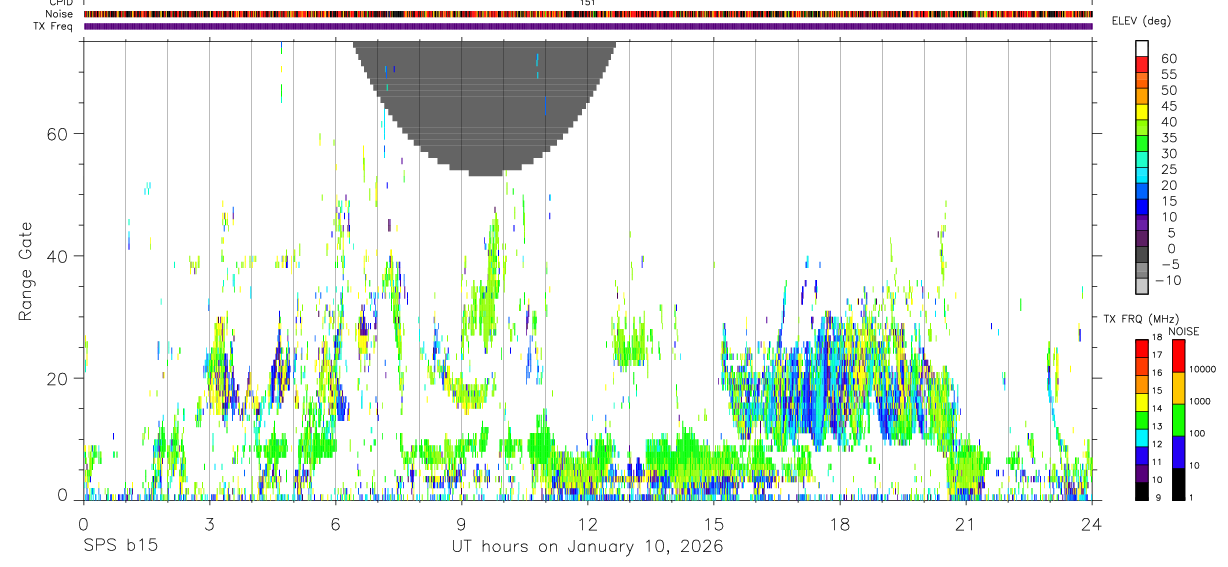Image resolution: width=1228 pixels, height=567 pixels.
Task: Click the '12' tick on UT hours axis
Action: tap(587, 524)
